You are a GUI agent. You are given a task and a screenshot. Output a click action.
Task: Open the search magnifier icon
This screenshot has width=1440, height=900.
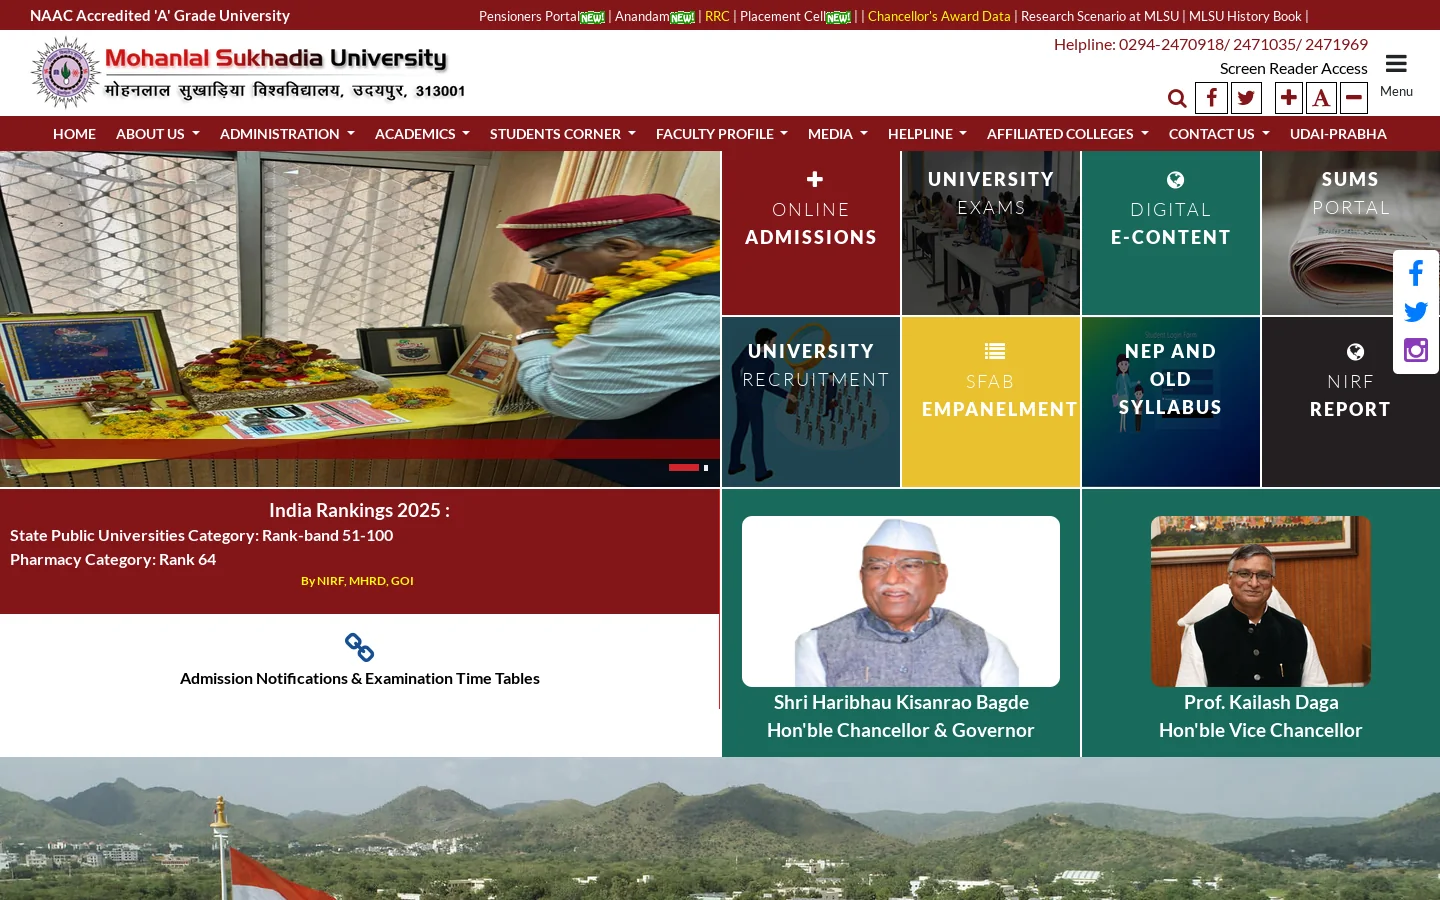pos(1177,98)
